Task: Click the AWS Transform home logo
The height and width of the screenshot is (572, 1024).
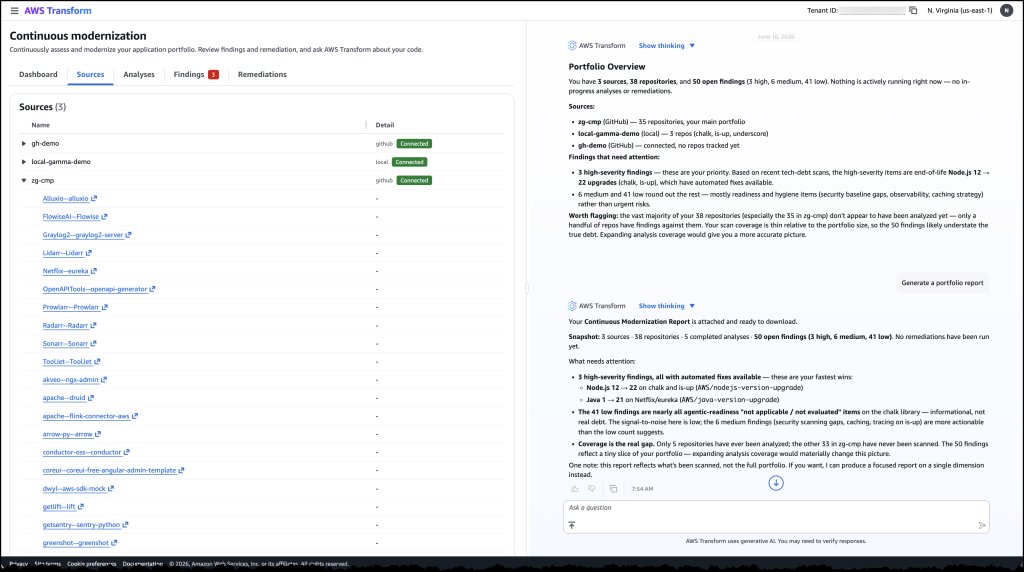Action: [x=57, y=10]
